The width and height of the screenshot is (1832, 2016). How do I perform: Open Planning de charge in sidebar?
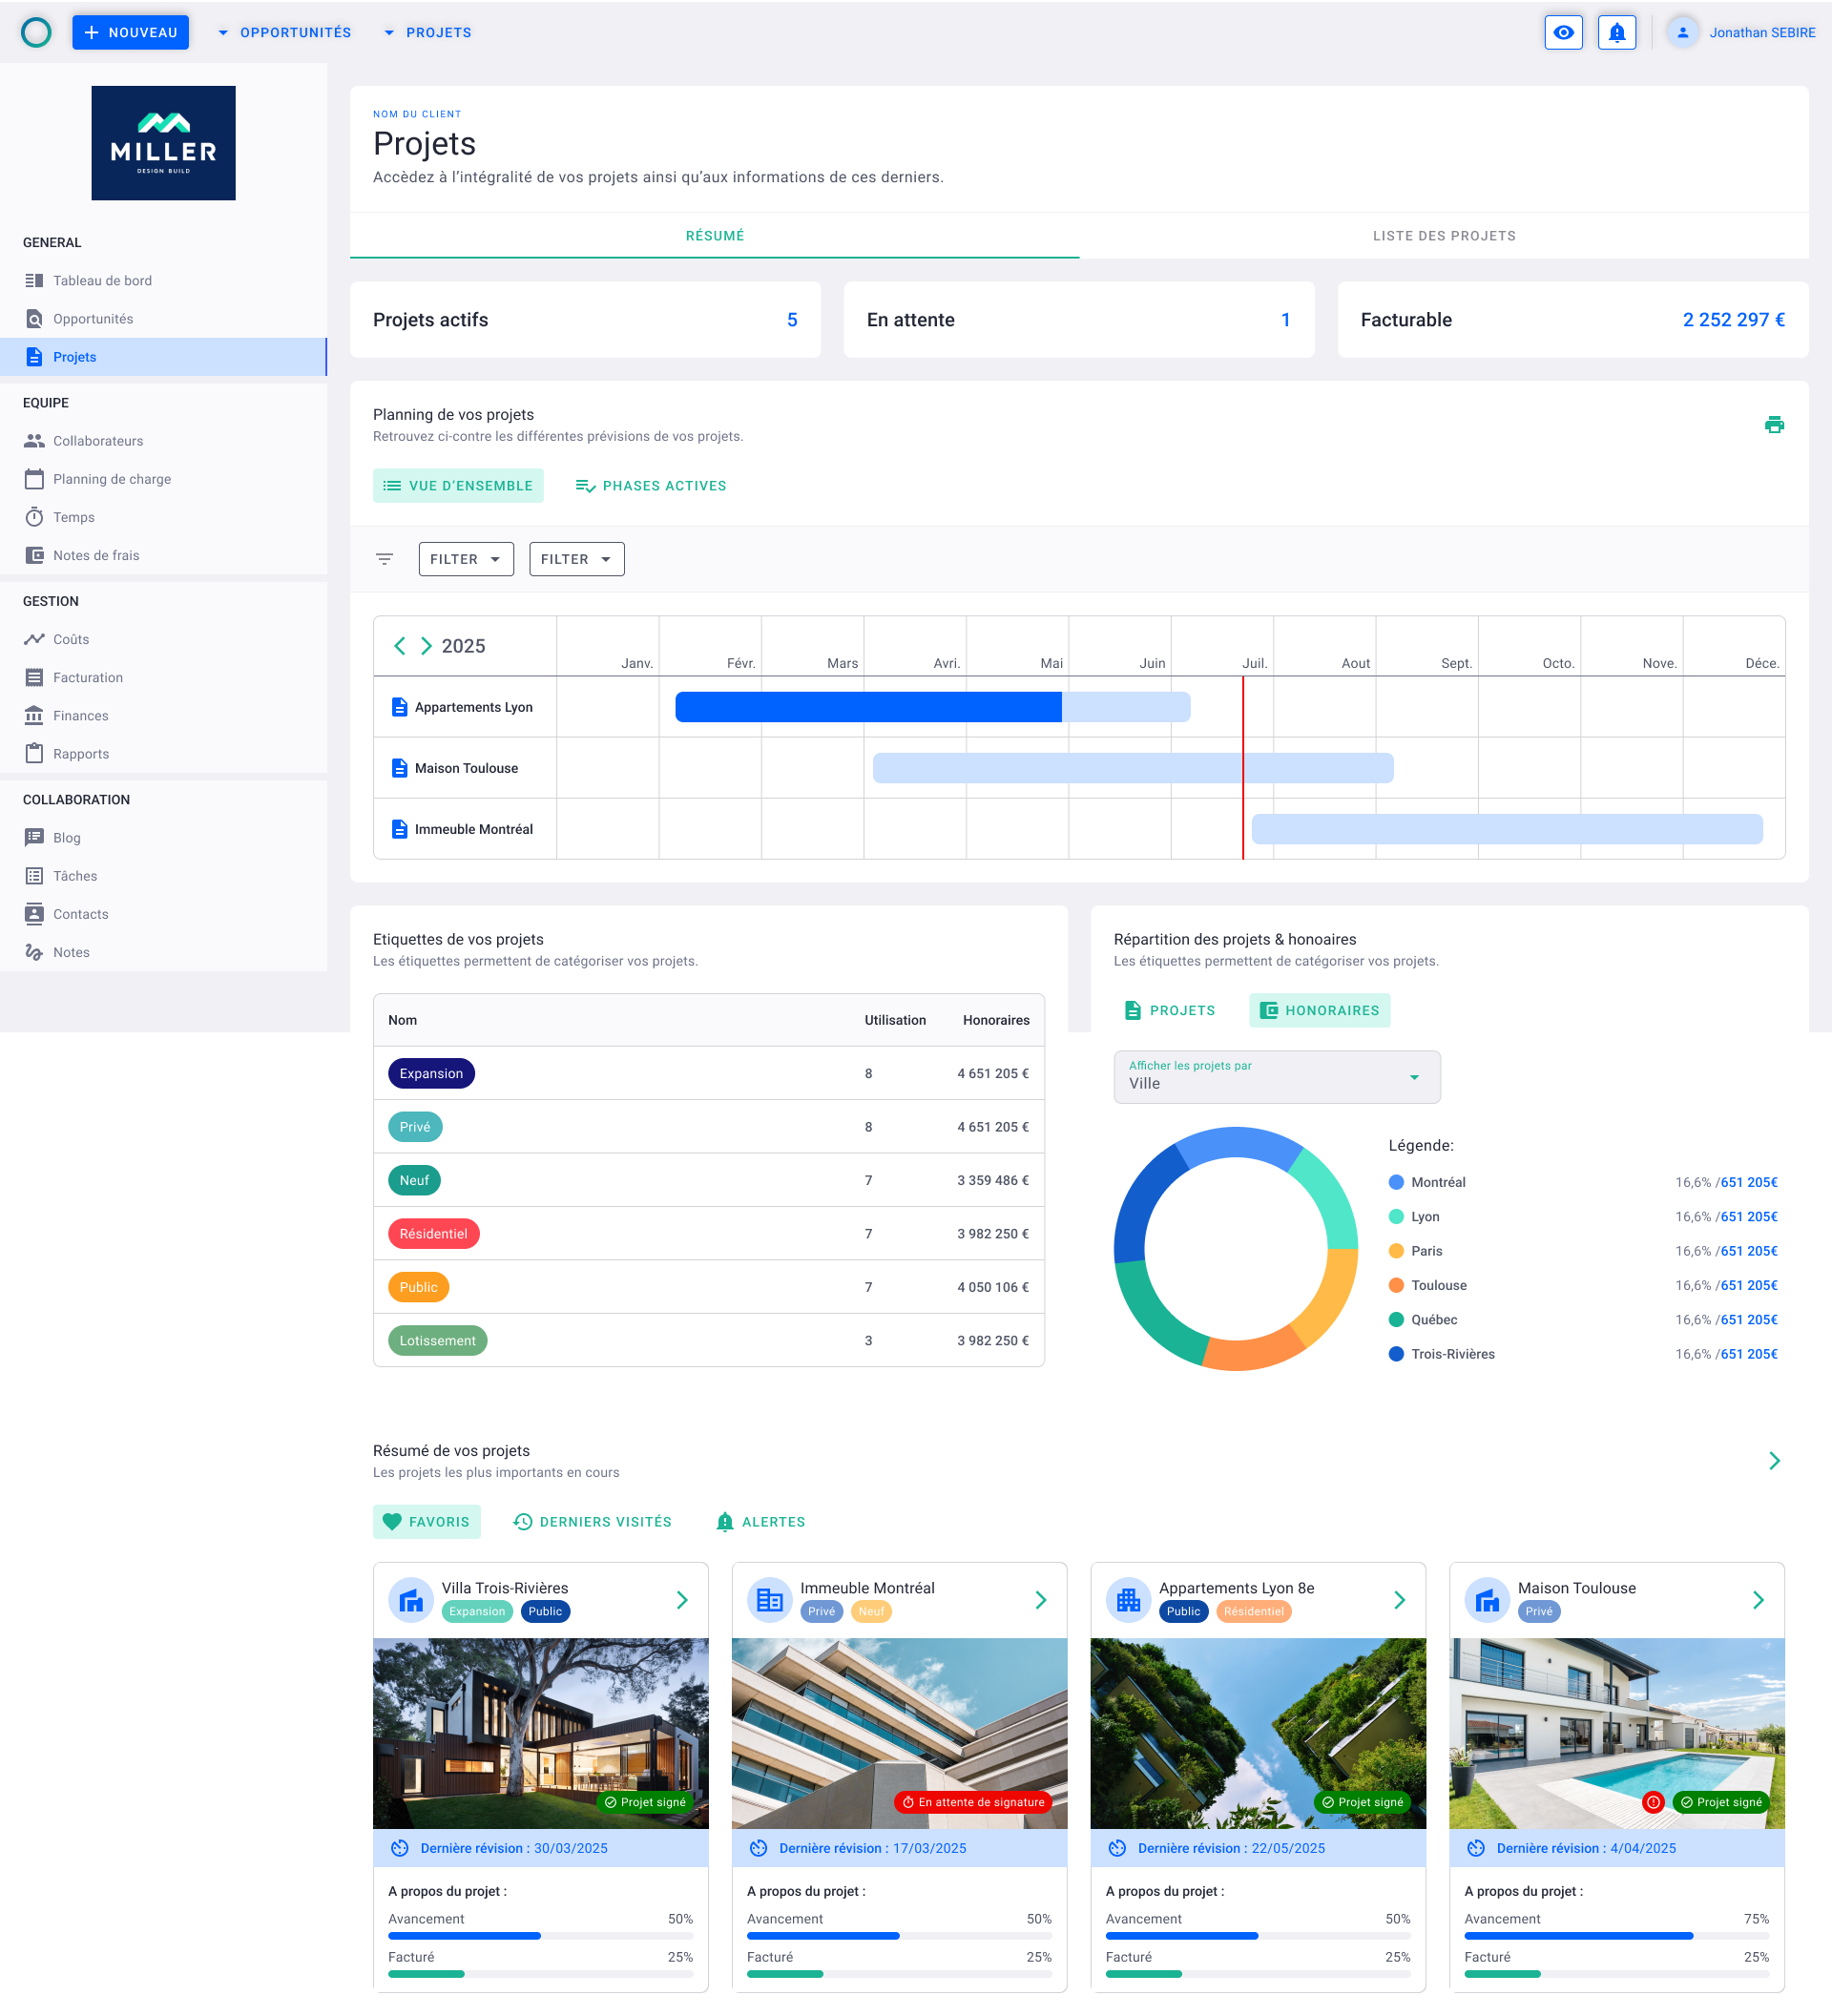click(111, 479)
